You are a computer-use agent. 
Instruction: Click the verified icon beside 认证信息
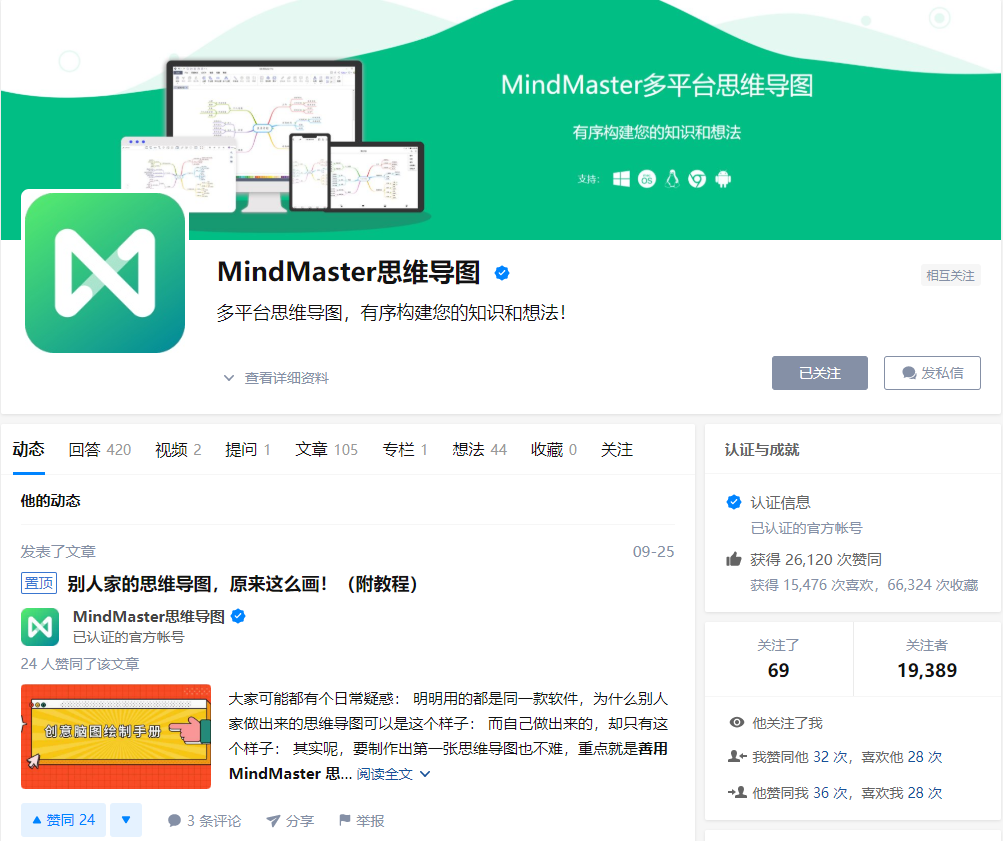pyautogui.click(x=734, y=502)
